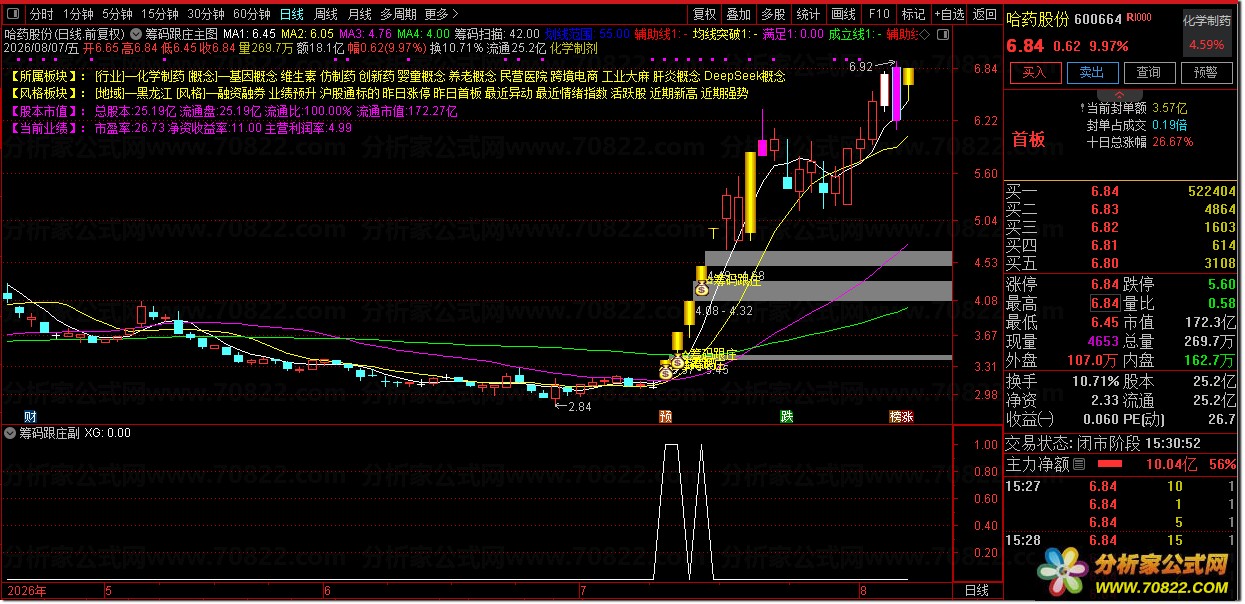Click the 标记 mark button
Screen dimensions: 1245x604
(913, 15)
